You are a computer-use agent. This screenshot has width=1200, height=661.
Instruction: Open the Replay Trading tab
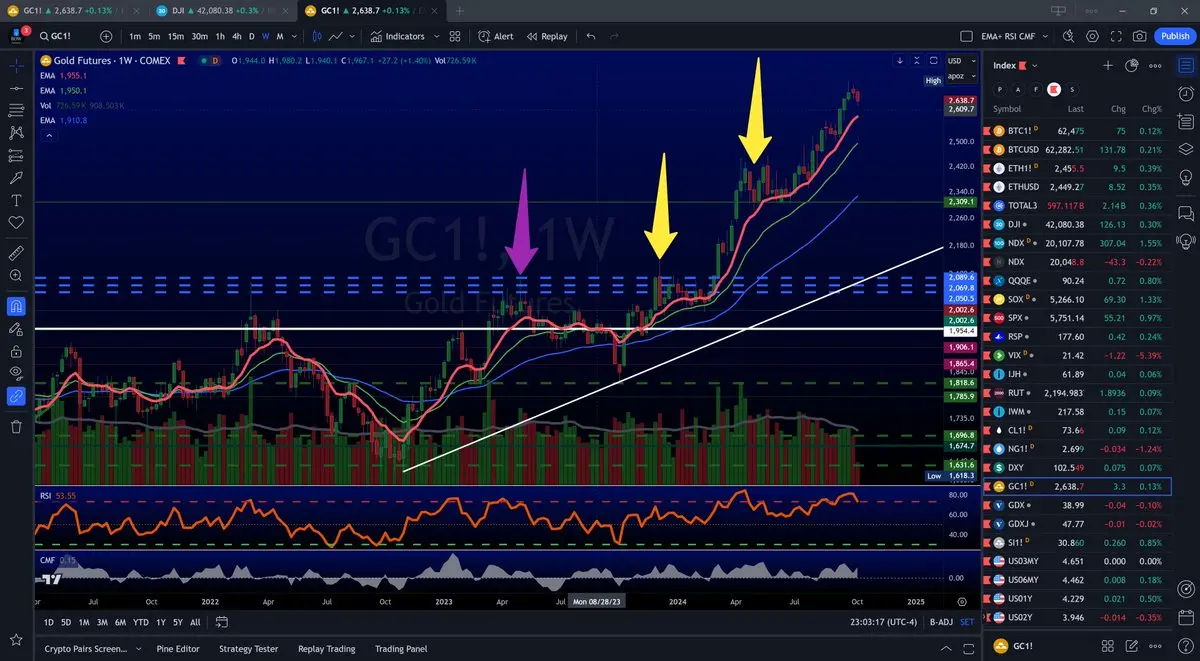tap(326, 649)
